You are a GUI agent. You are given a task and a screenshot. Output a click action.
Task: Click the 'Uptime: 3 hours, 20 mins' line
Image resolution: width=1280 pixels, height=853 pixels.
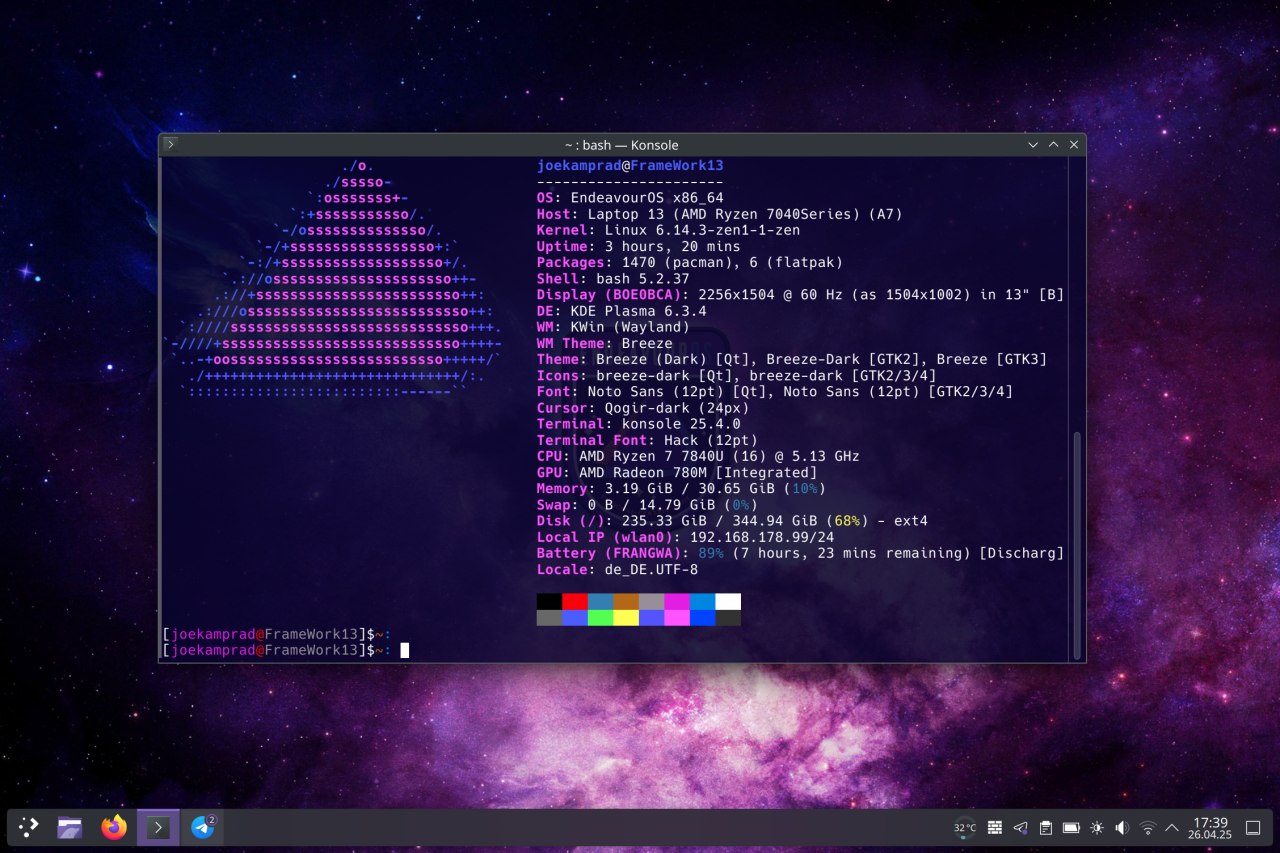pos(639,246)
